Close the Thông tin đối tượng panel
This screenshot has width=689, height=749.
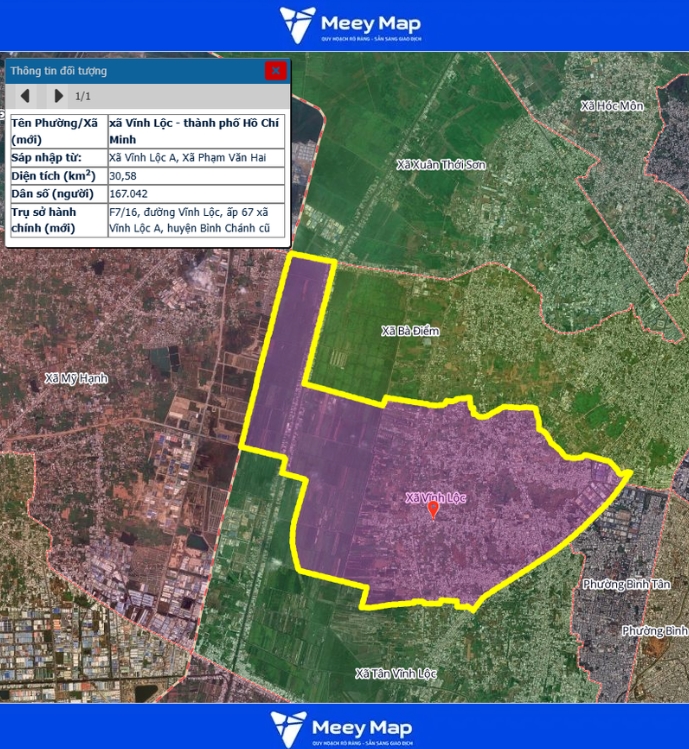275,71
